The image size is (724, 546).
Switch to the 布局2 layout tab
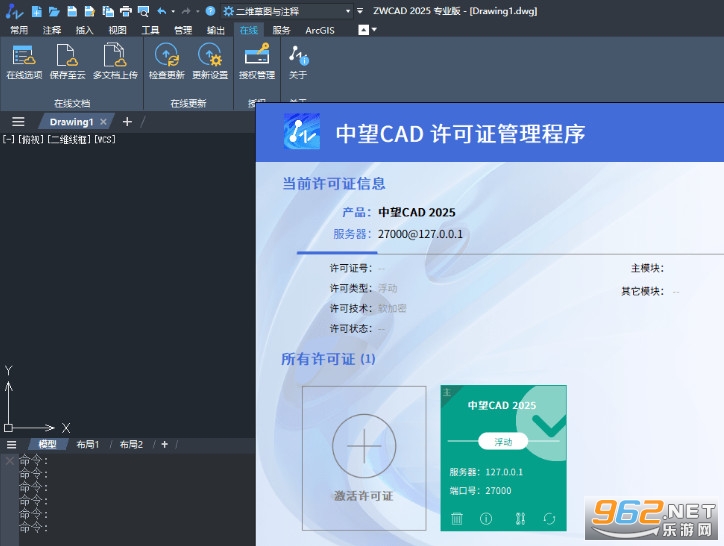click(x=131, y=444)
